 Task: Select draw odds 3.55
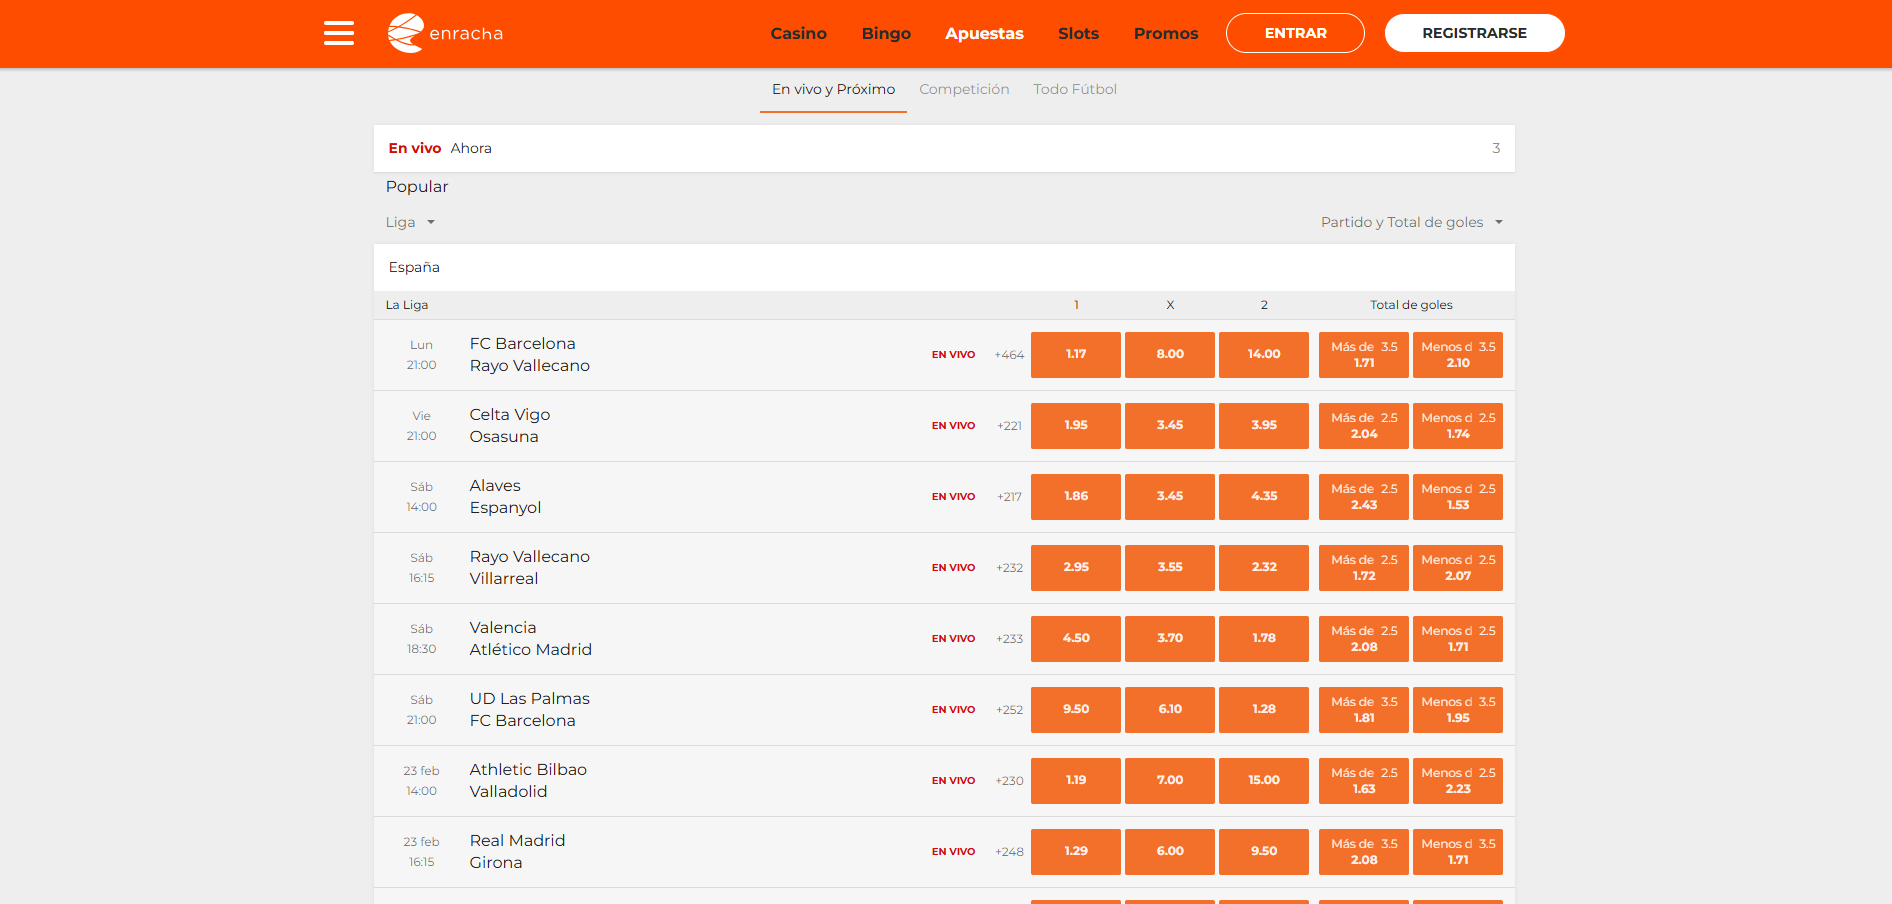point(1170,568)
